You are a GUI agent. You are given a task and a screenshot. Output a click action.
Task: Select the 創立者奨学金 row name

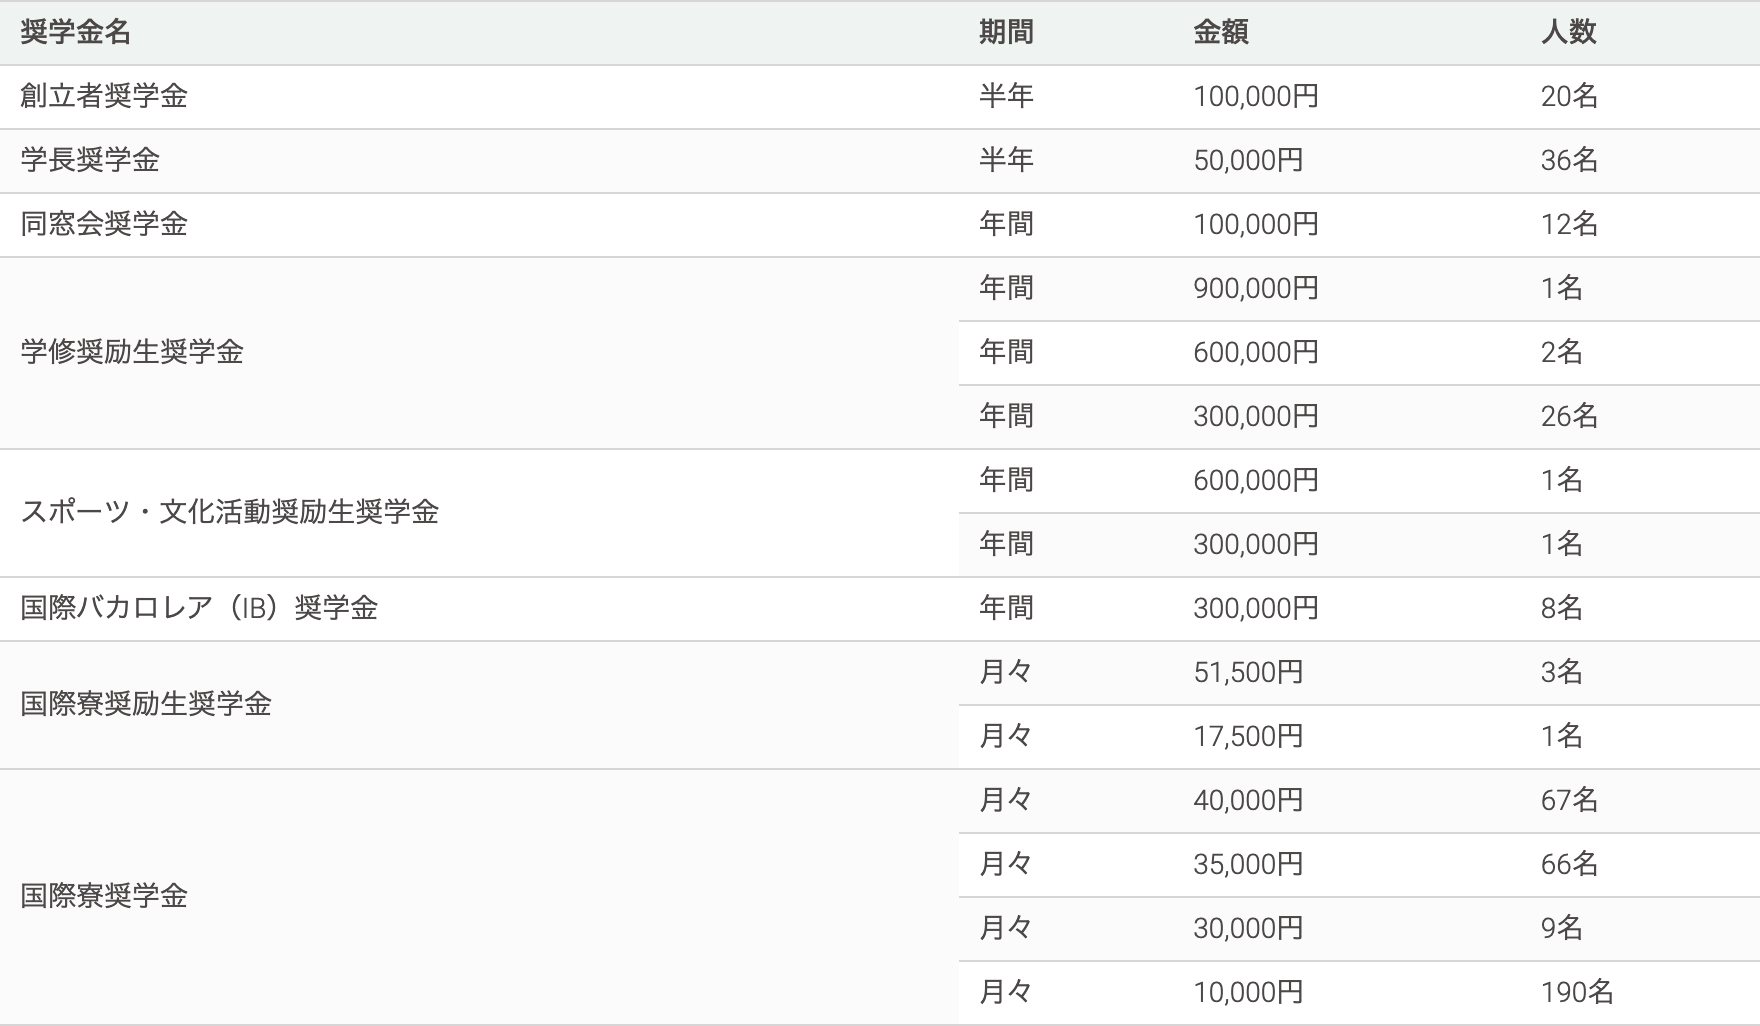click(x=104, y=96)
